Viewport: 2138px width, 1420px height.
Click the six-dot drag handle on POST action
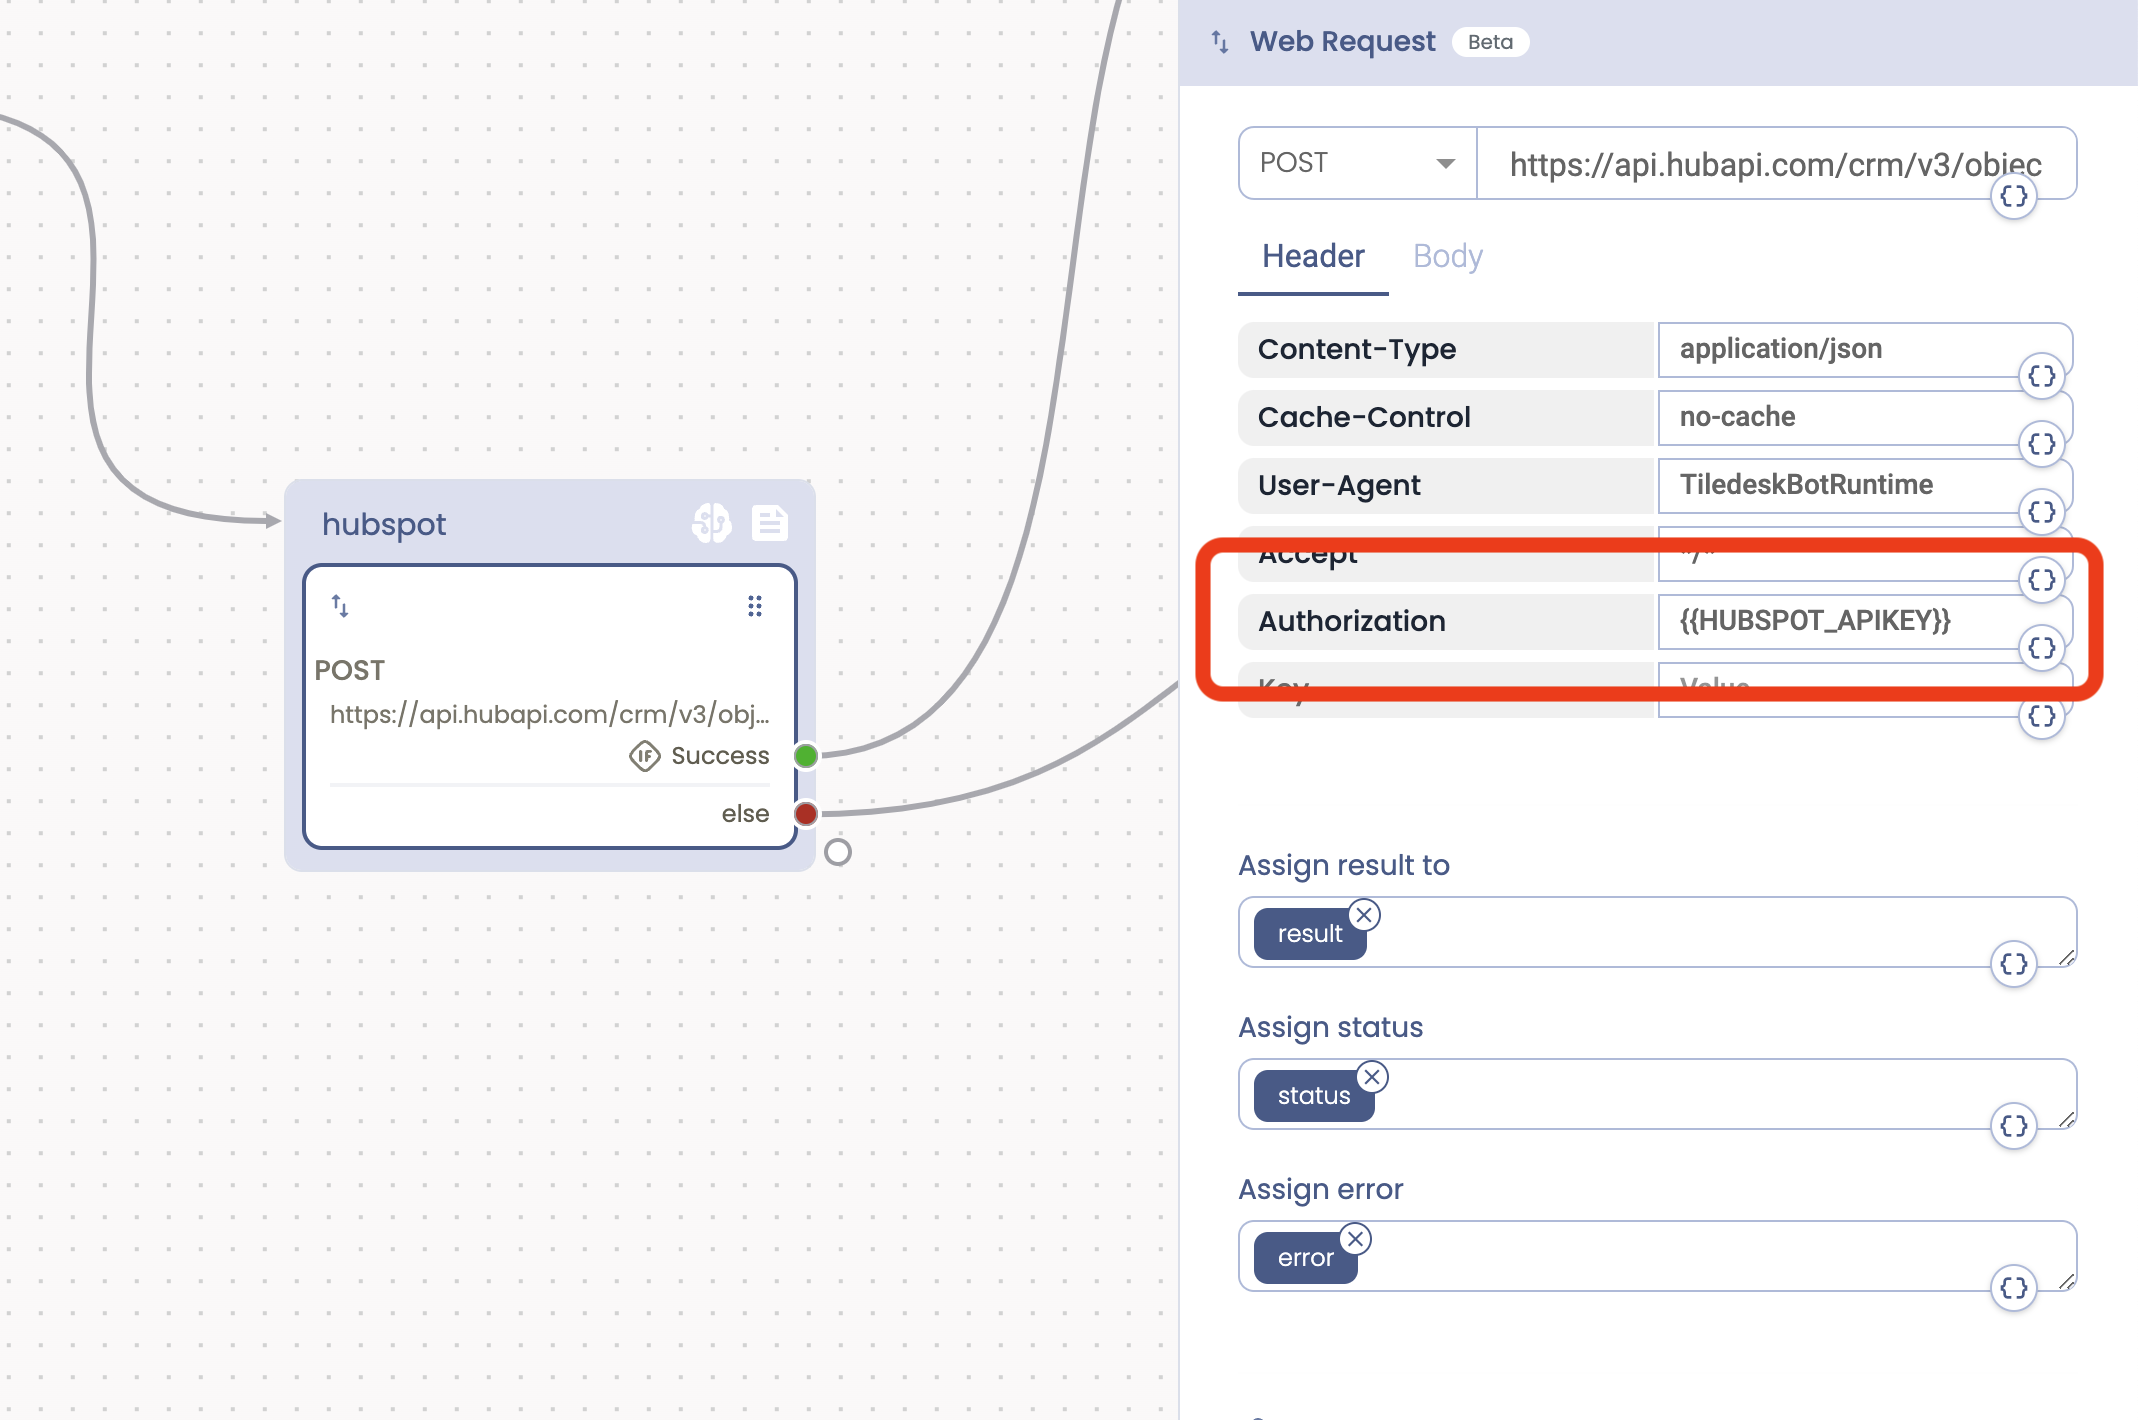(755, 606)
